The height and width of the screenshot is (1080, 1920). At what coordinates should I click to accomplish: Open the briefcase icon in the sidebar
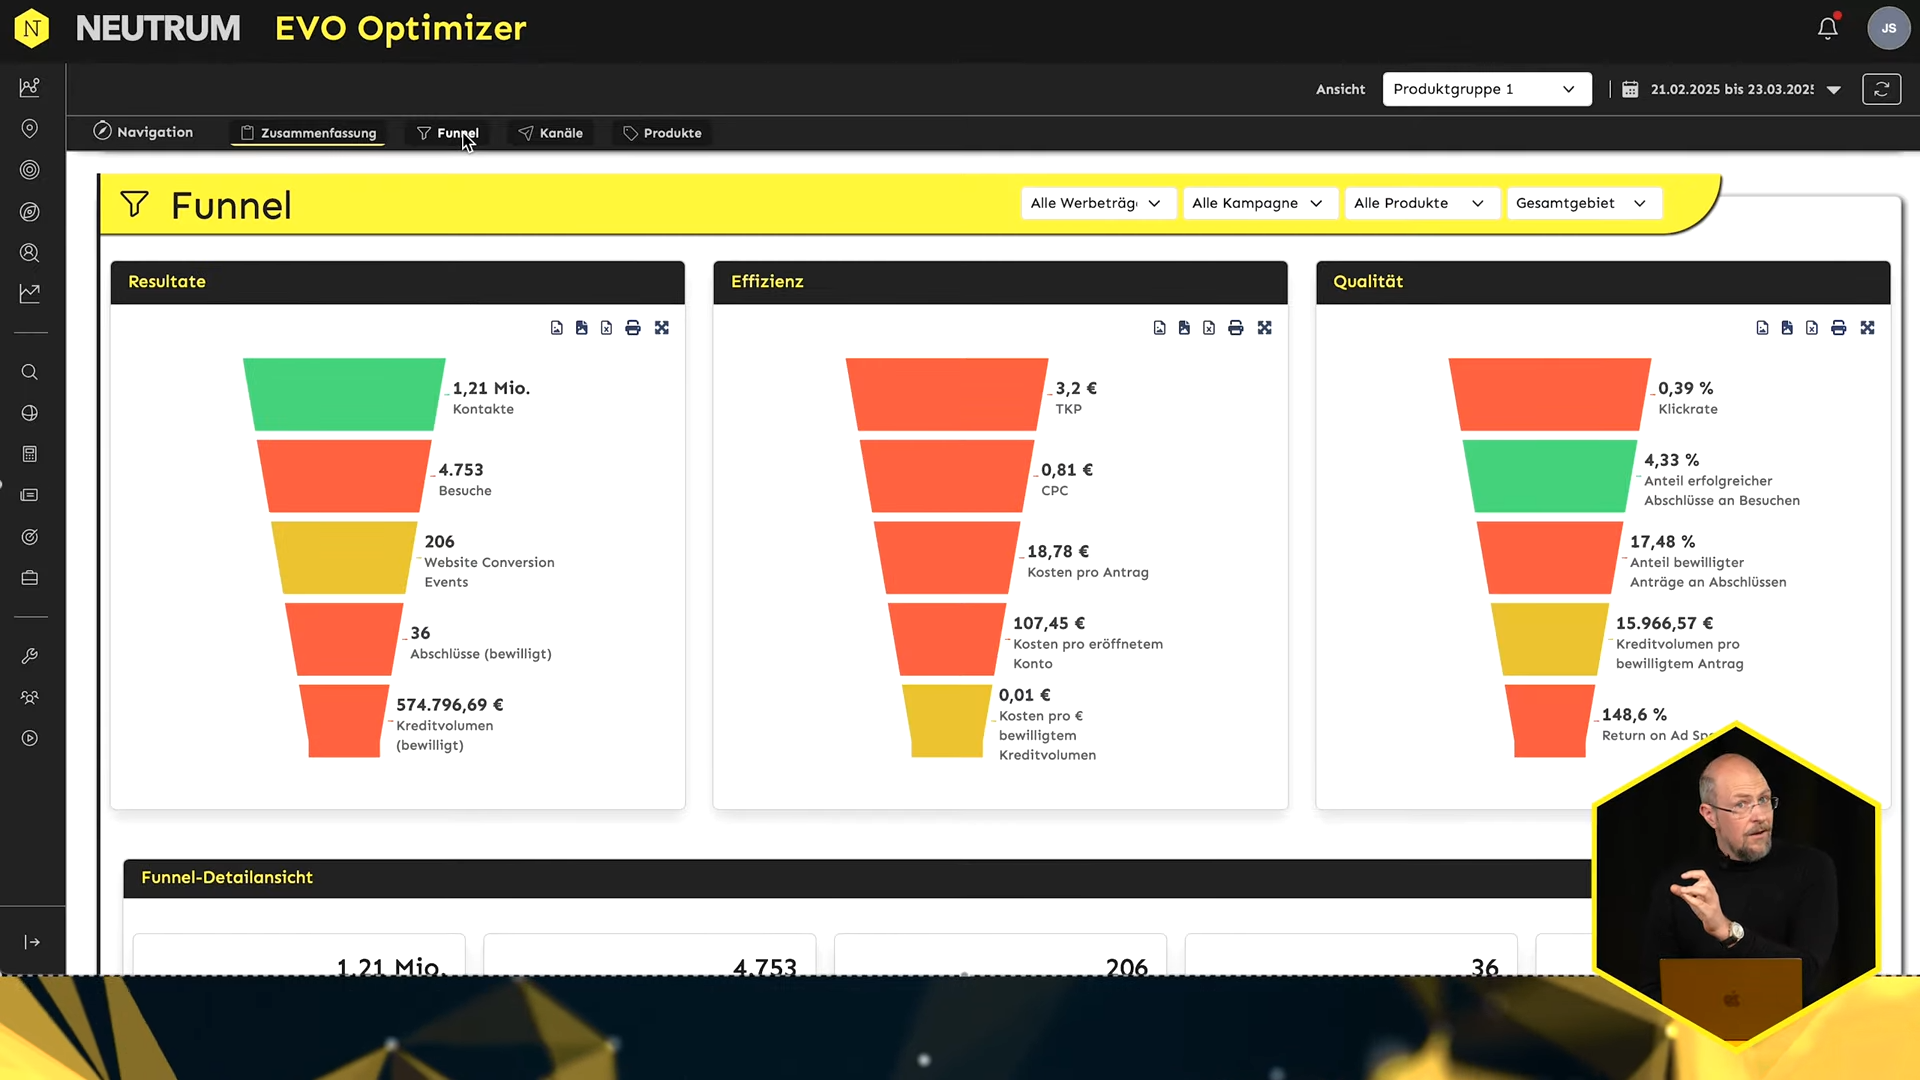coord(30,578)
